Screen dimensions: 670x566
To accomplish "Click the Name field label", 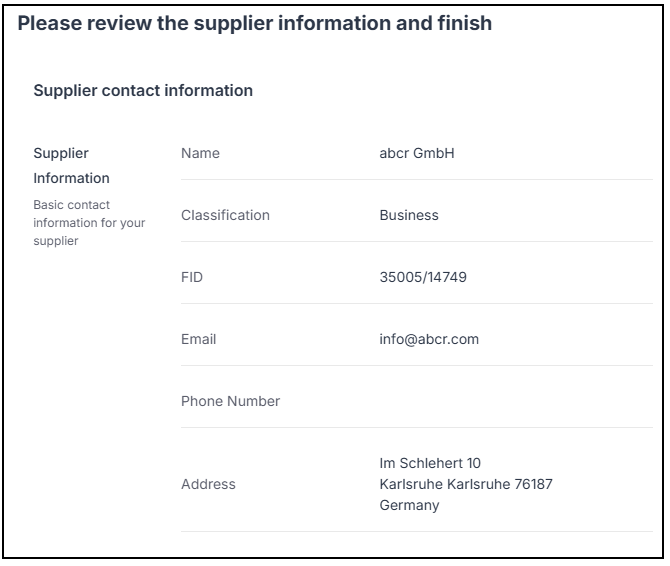I will tap(200, 154).
